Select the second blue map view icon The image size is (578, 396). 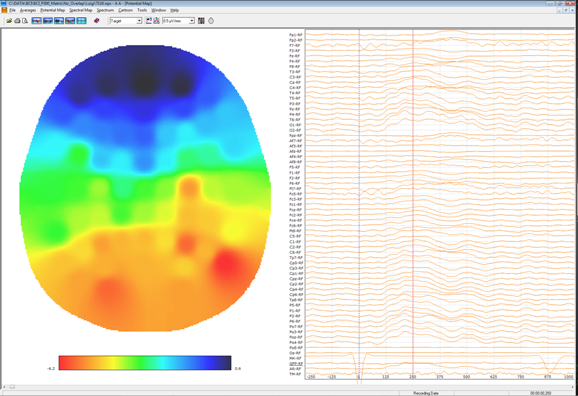[x=48, y=21]
